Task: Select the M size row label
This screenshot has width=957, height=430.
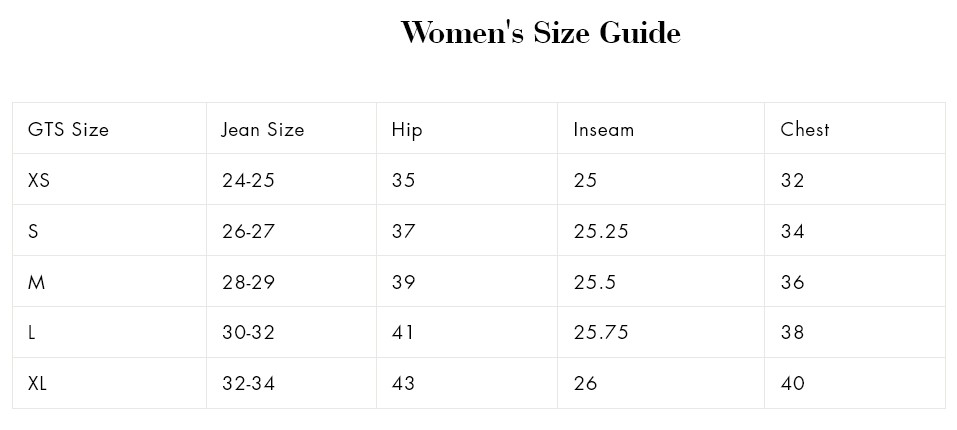Action: (x=37, y=282)
